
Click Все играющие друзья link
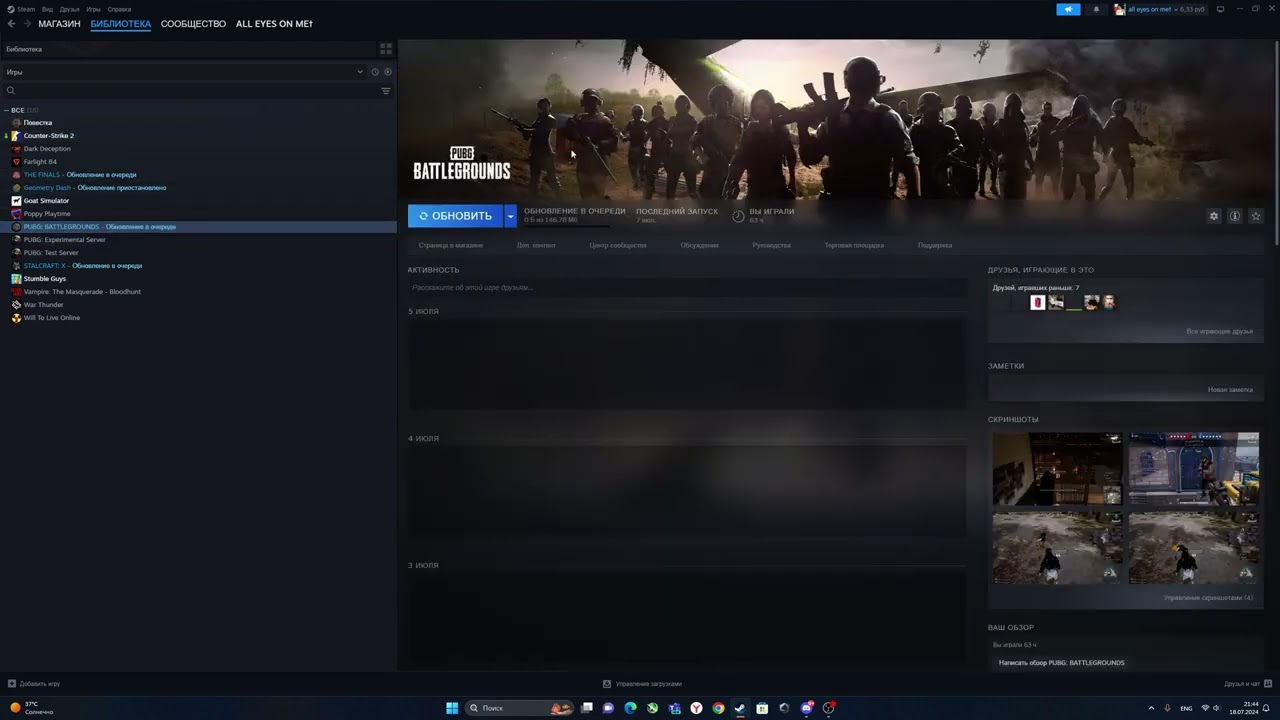pos(1219,331)
